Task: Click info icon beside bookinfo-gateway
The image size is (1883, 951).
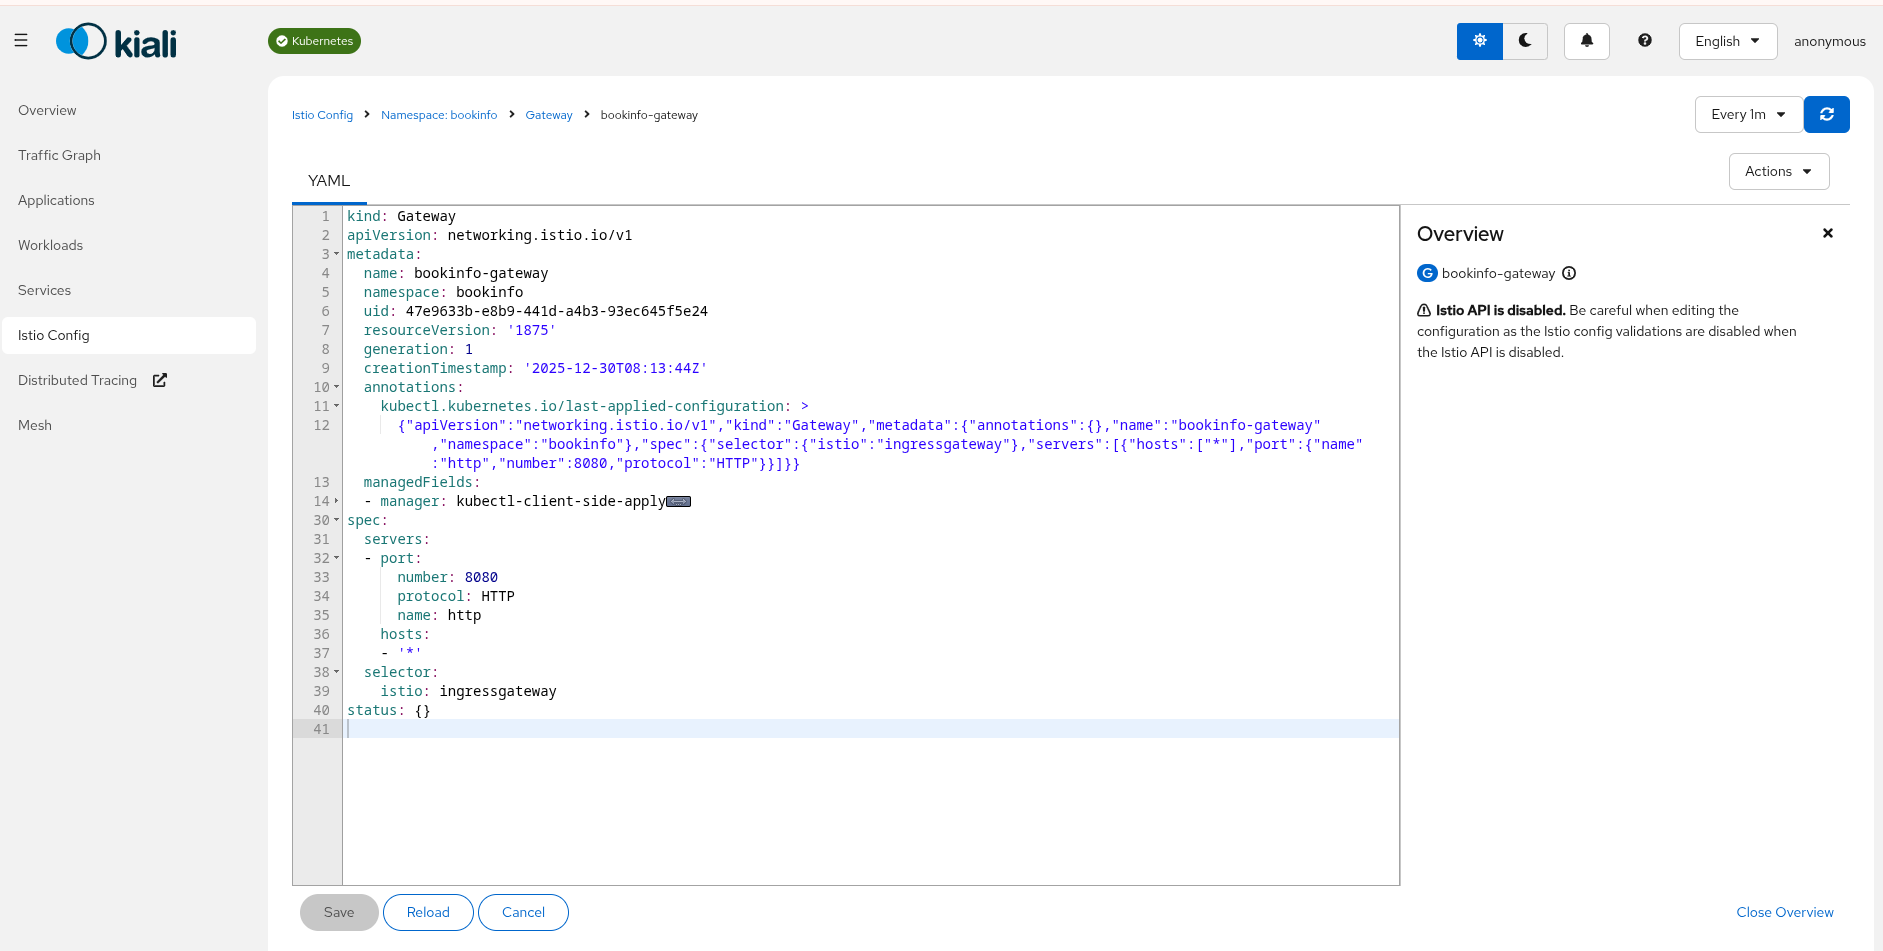Action: coord(1569,273)
